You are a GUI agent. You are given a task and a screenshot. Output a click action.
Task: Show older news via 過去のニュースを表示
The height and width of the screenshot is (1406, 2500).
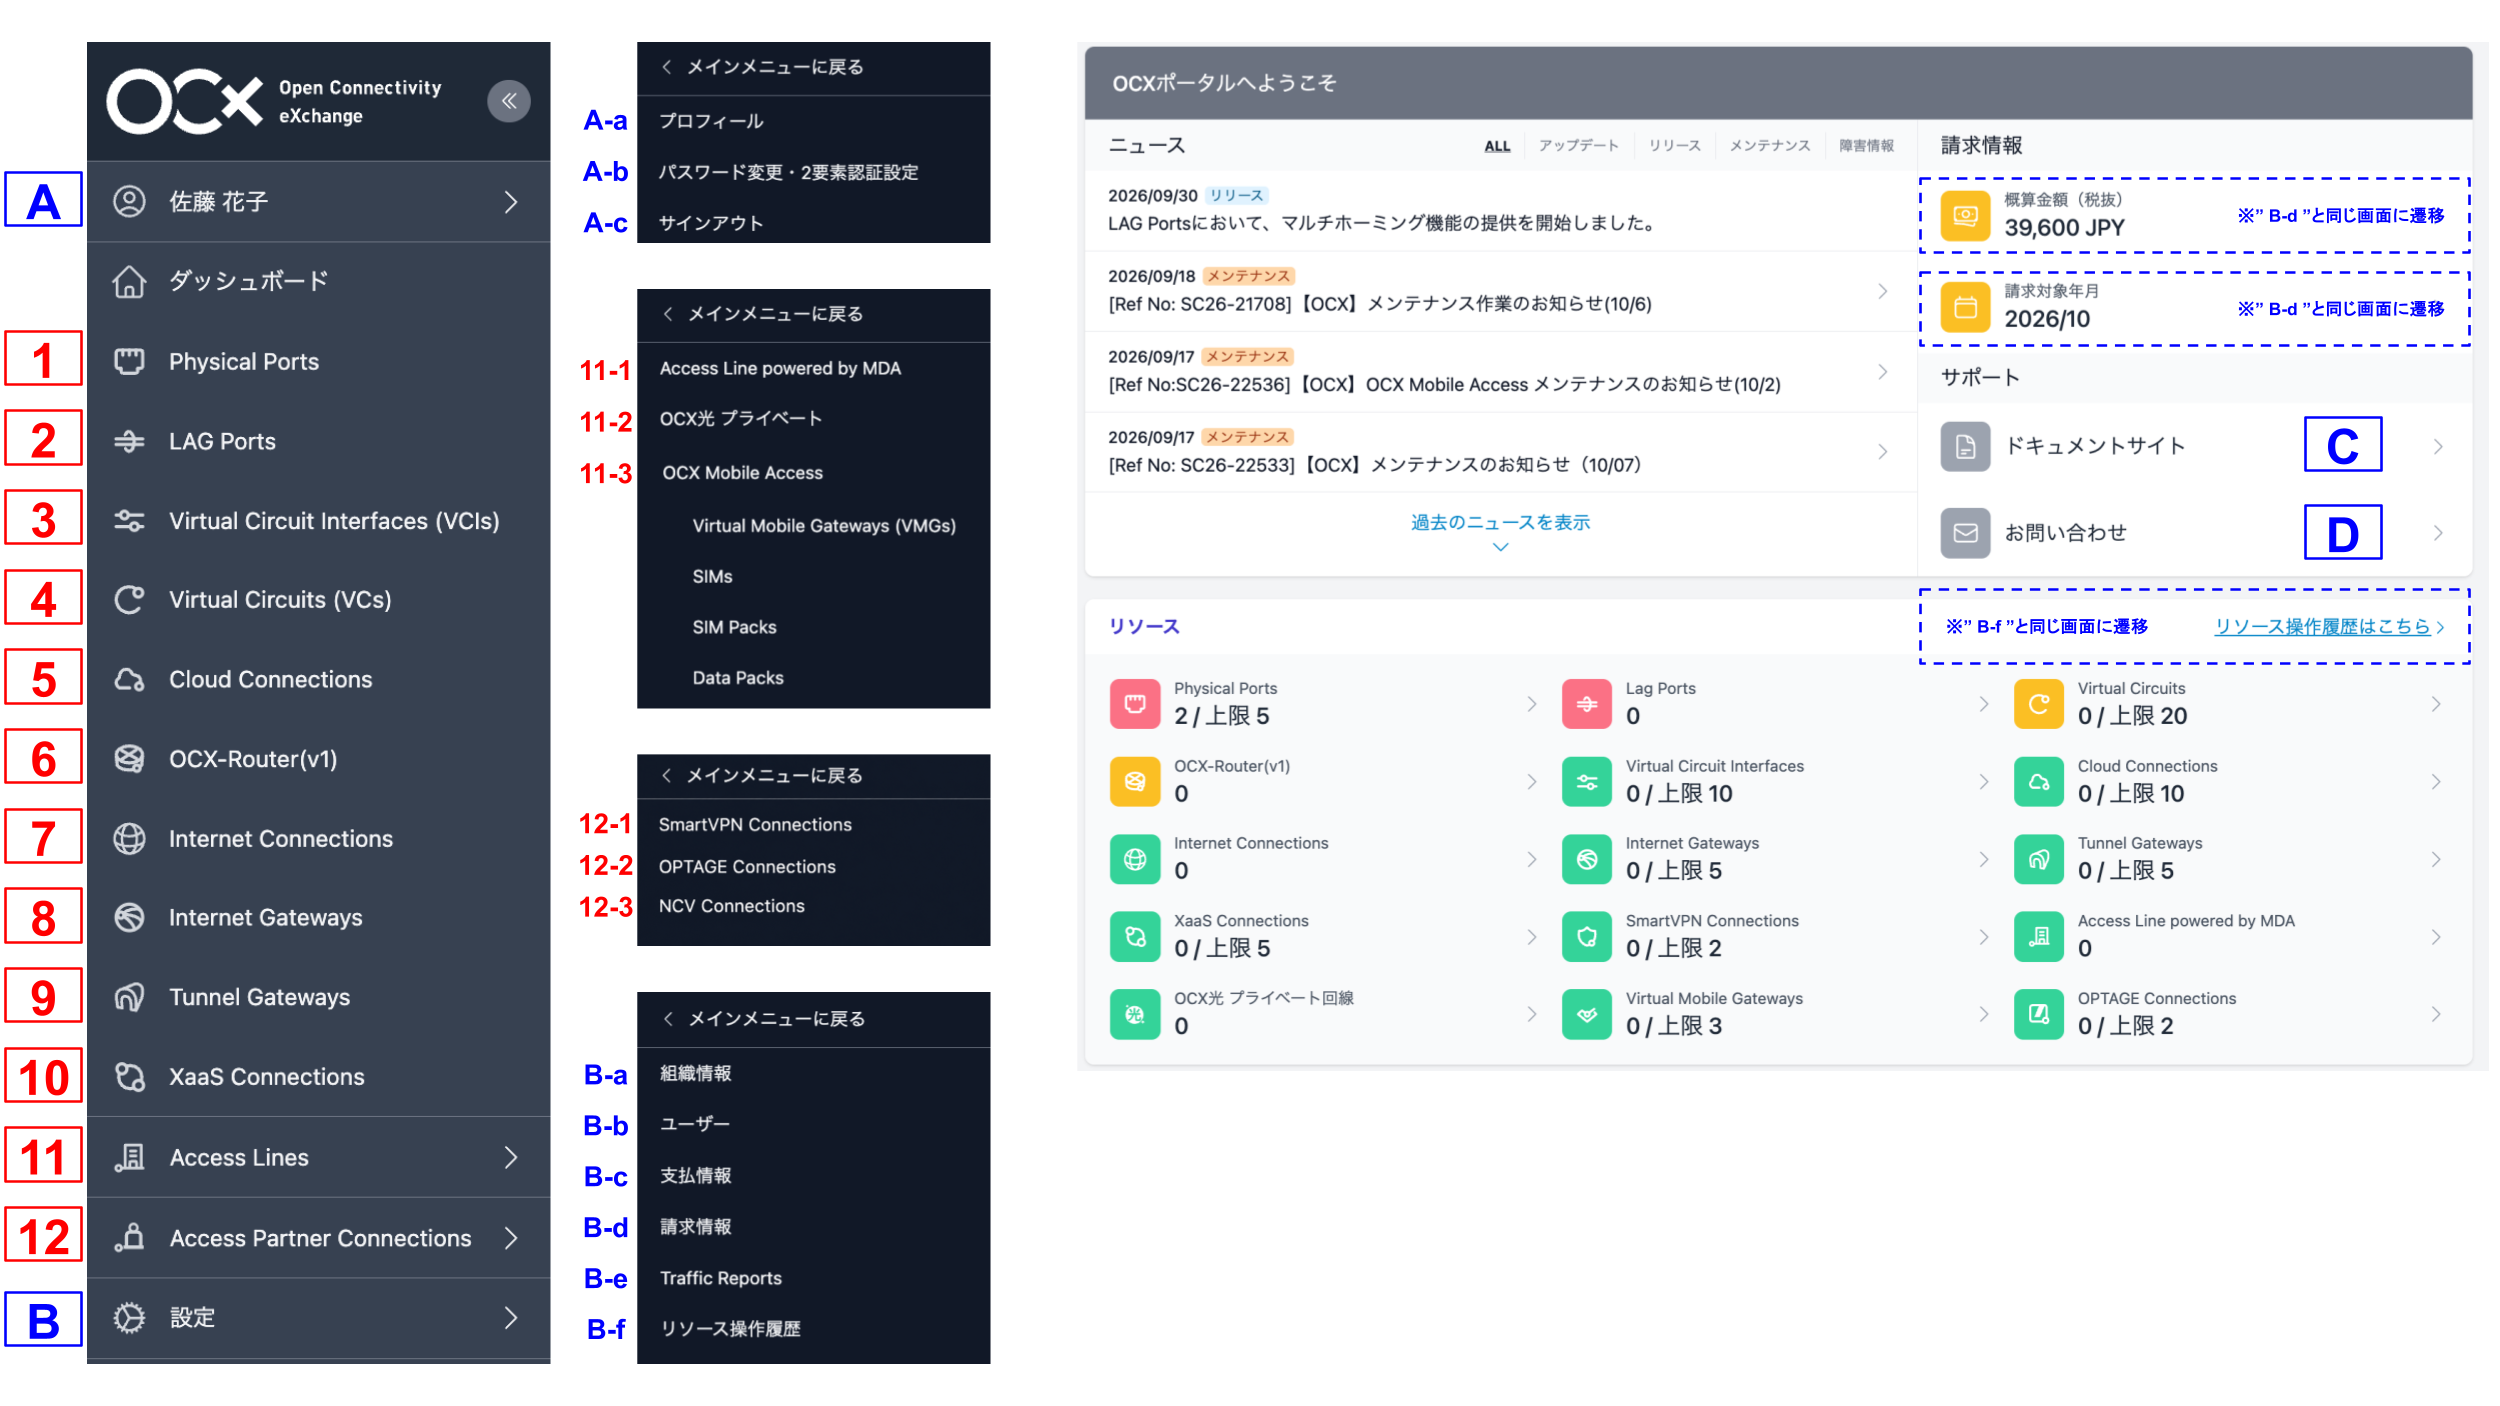click(x=1500, y=523)
